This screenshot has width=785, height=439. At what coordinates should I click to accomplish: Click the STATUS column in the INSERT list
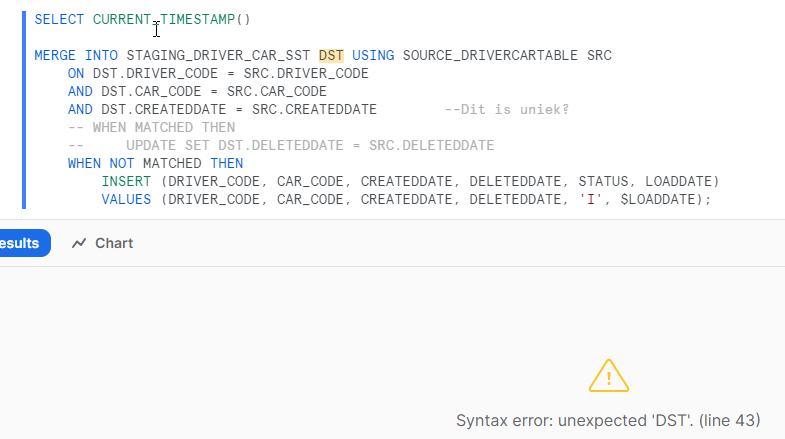point(603,182)
